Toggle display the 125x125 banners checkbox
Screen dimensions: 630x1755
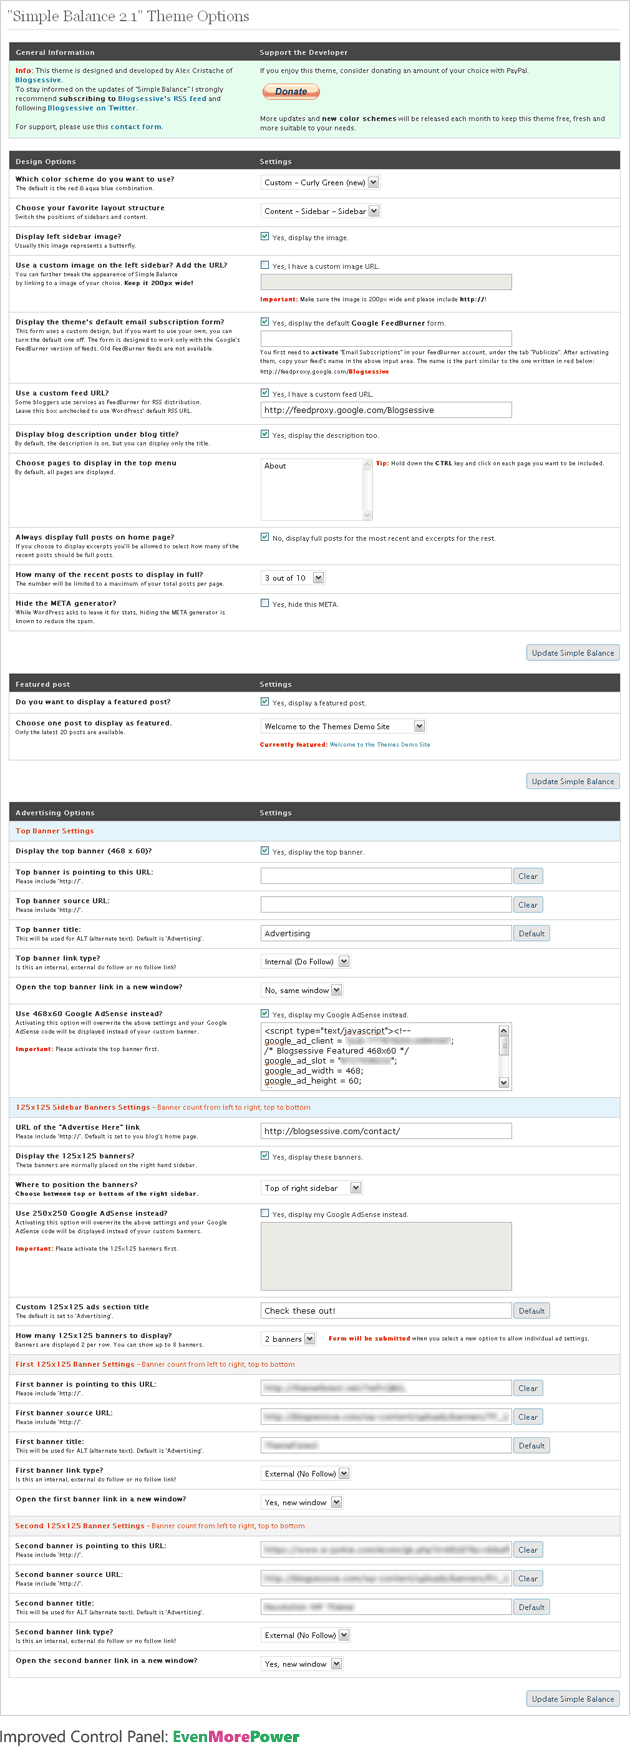tap(265, 1156)
